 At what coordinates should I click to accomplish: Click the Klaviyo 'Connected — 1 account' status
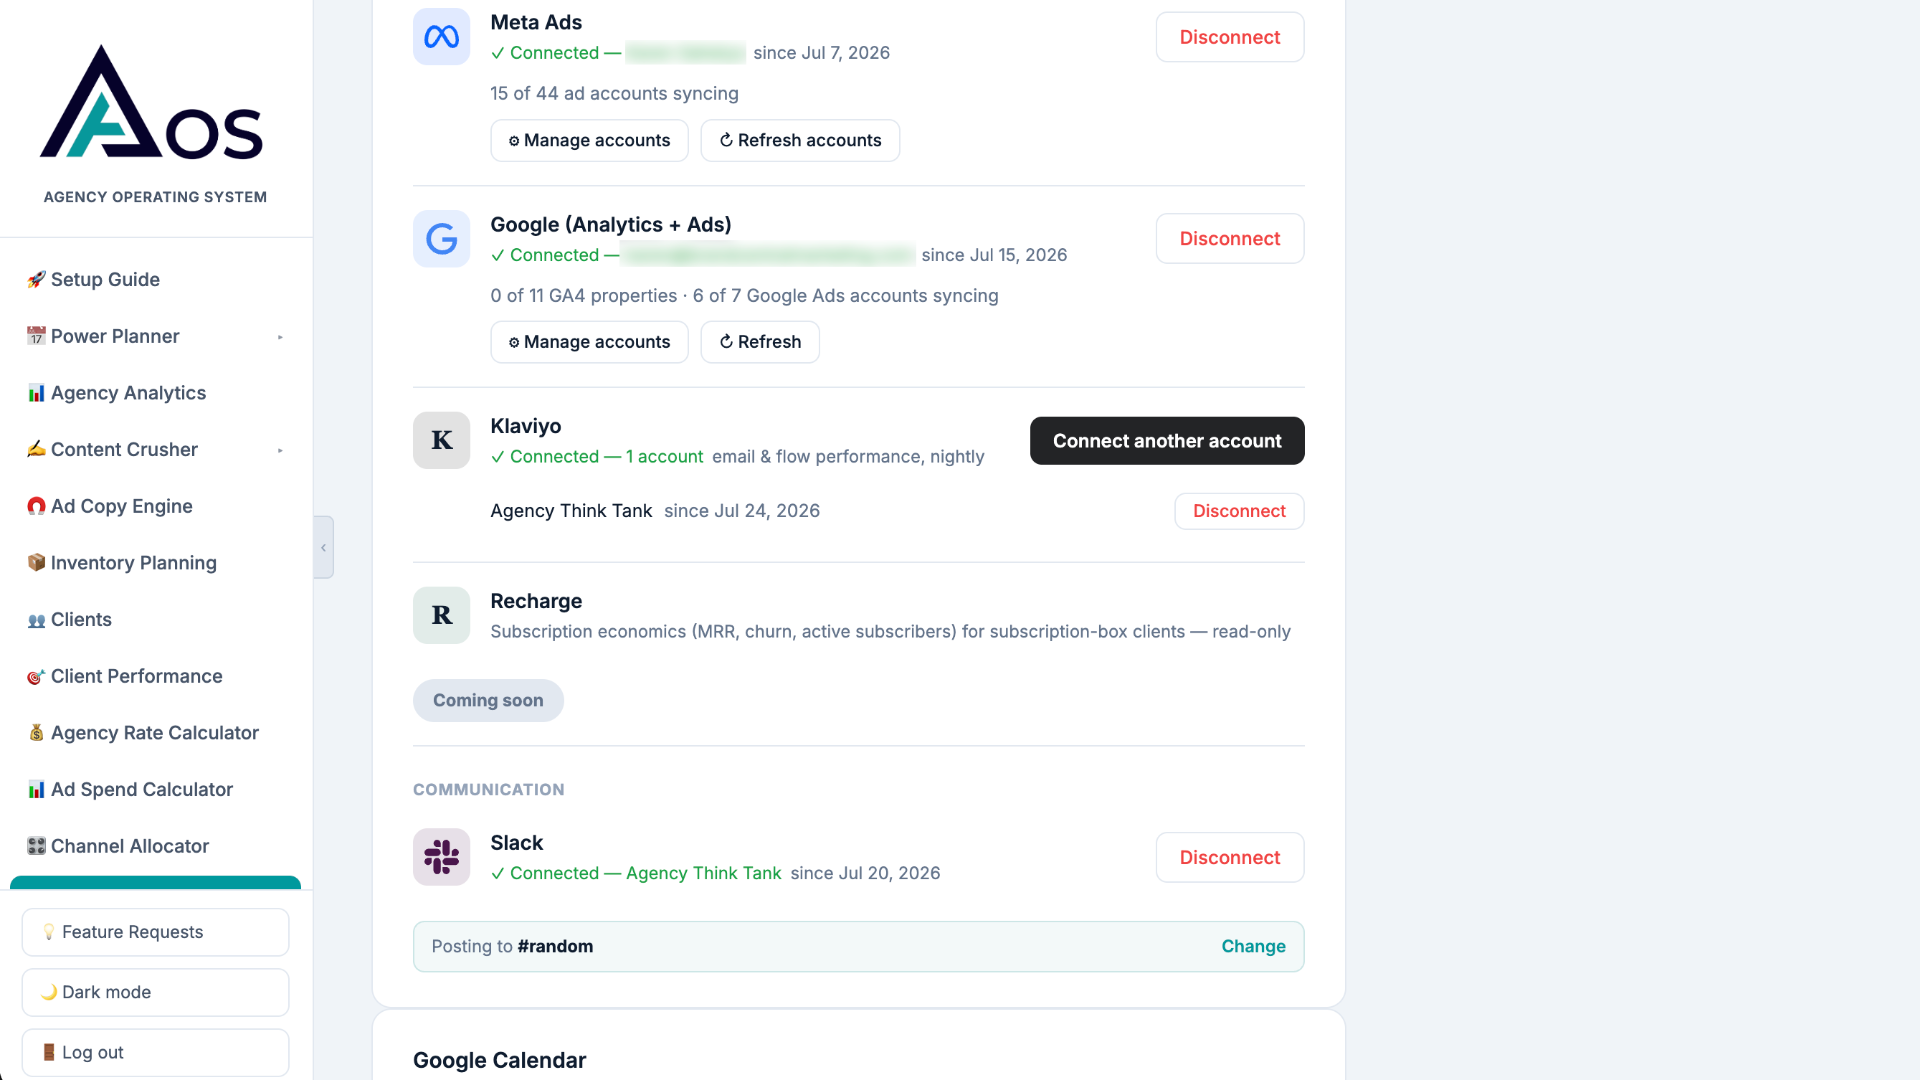(597, 457)
